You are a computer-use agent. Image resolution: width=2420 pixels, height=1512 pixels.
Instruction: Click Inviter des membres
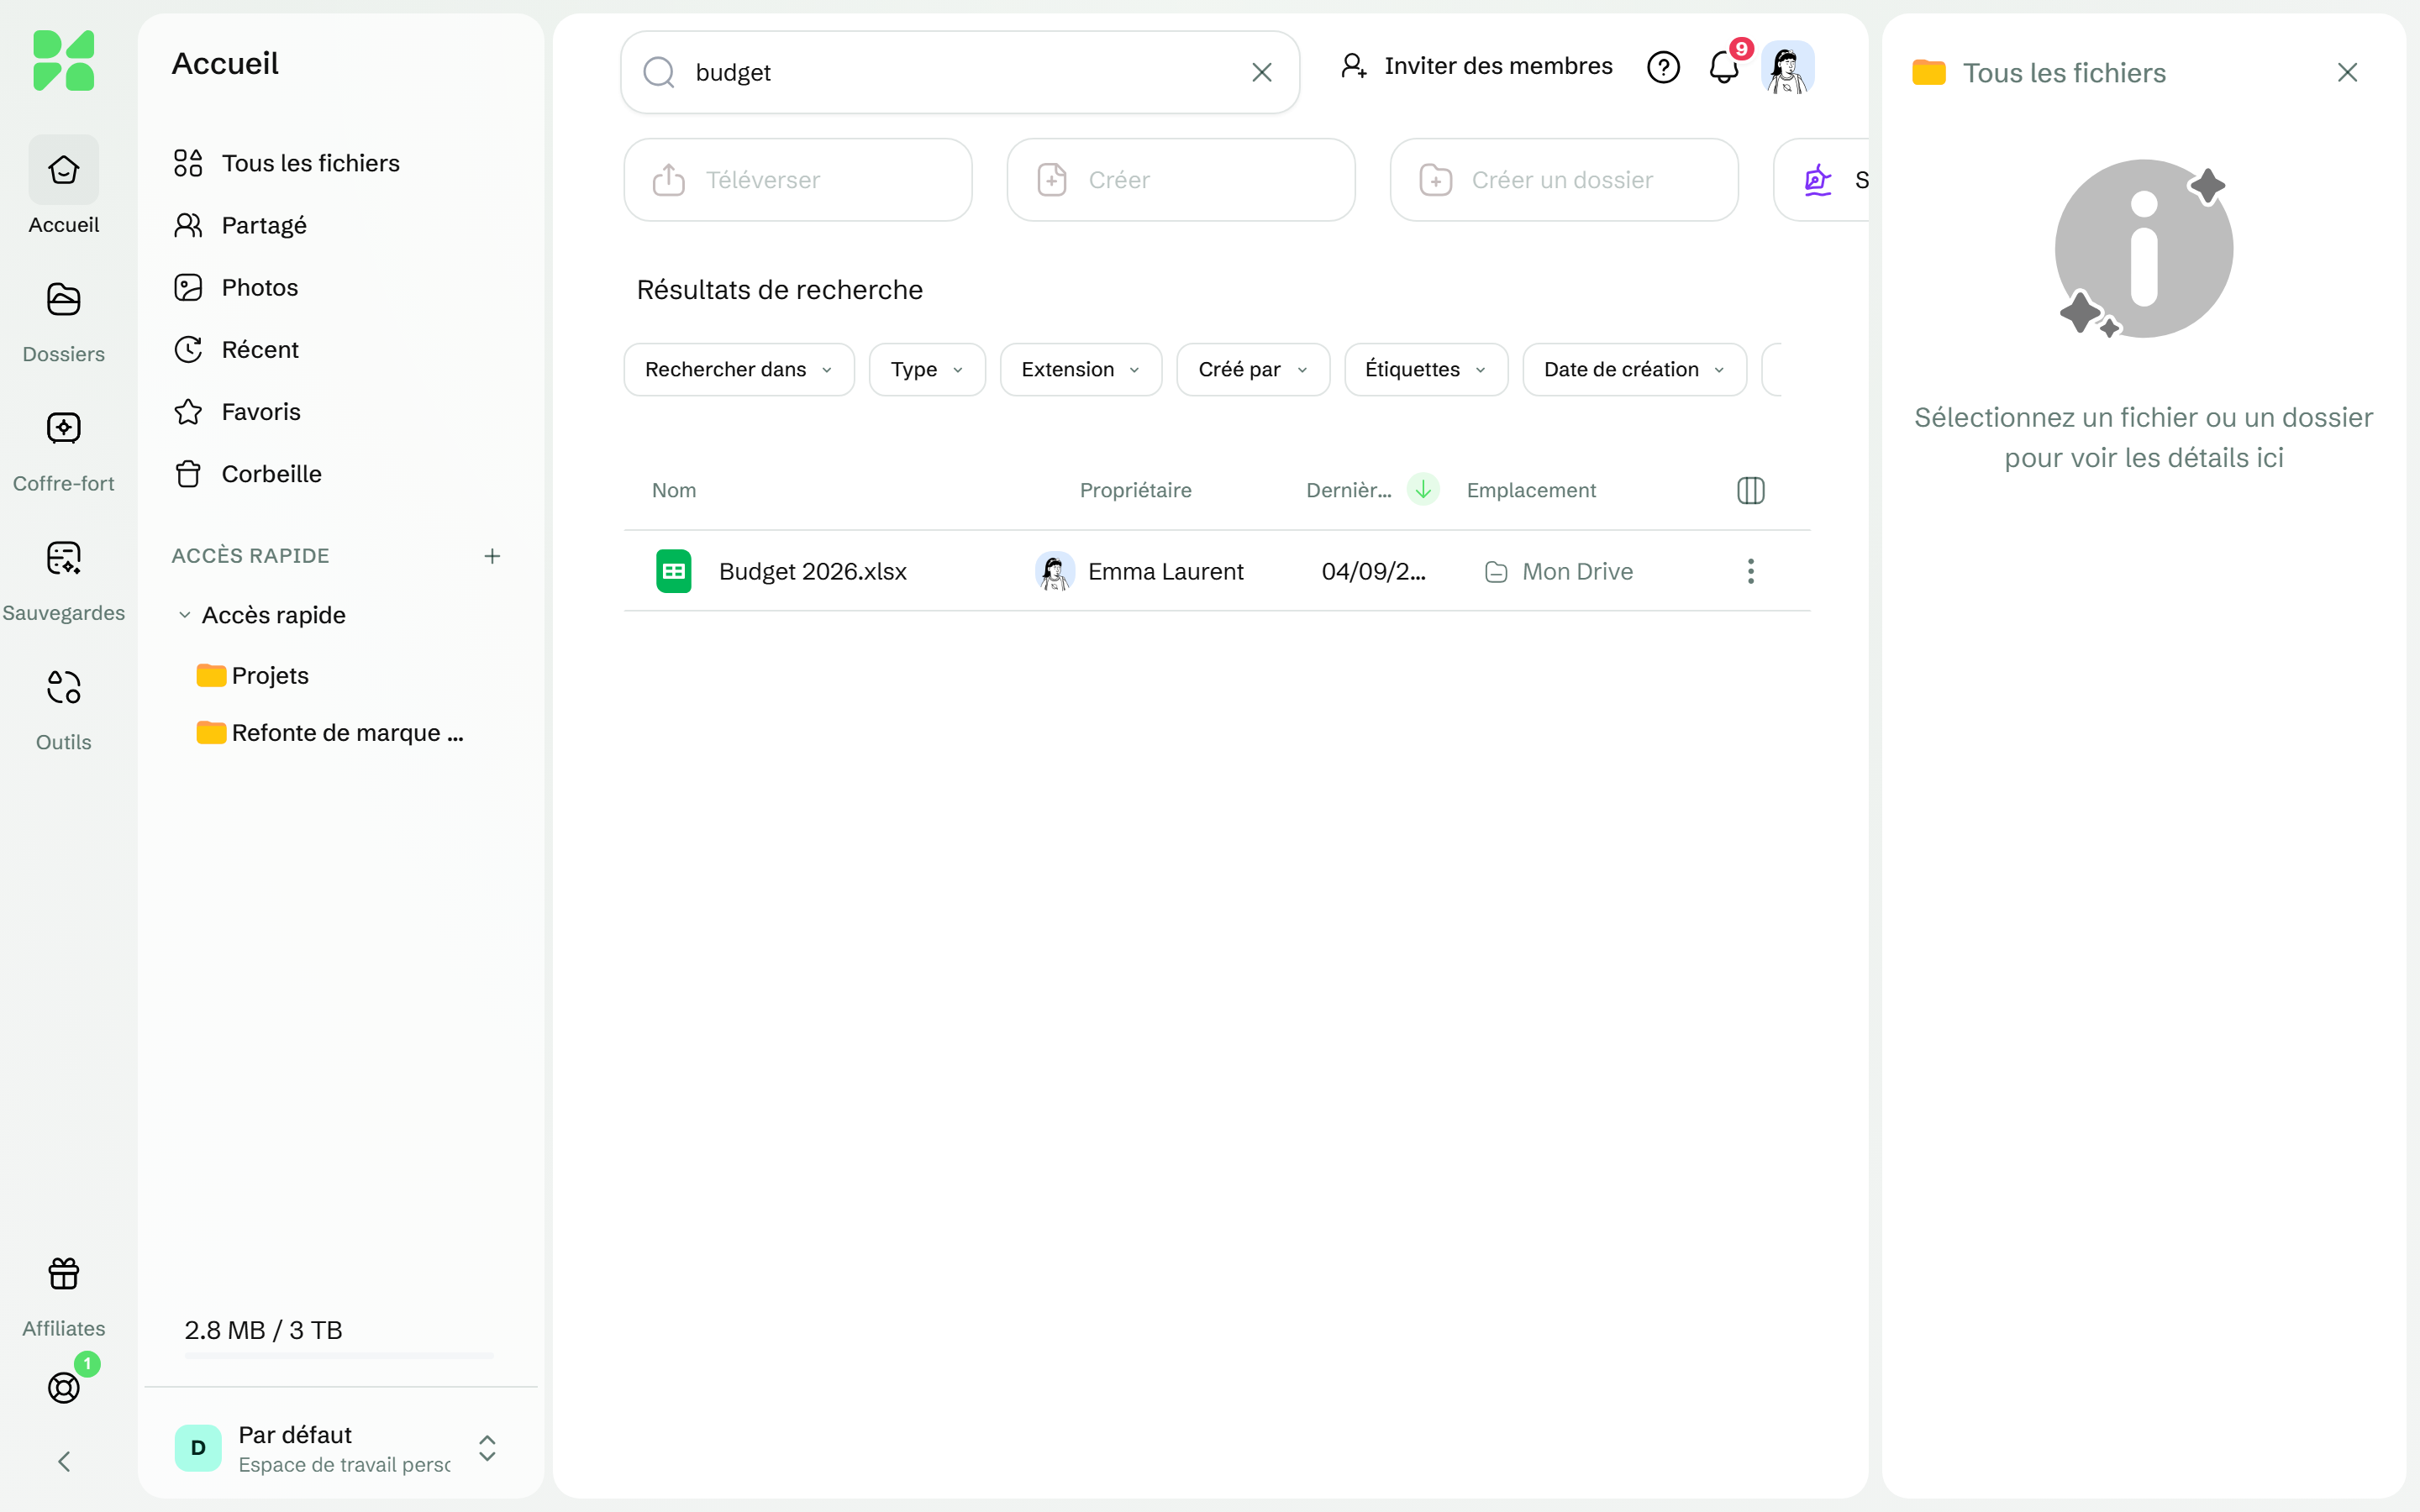[x=1476, y=66]
